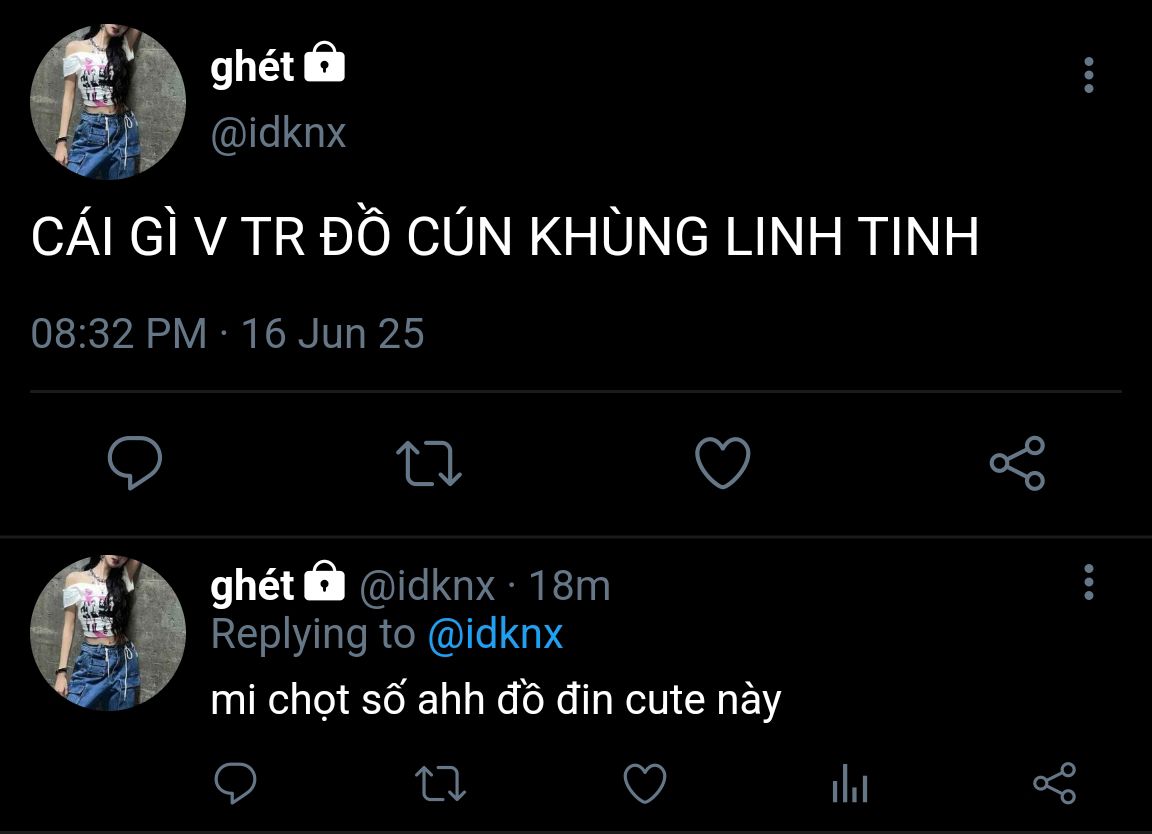Screen dimensions: 1152x834
Task: Open ghét display name on reply tweet
Action: tap(252, 585)
